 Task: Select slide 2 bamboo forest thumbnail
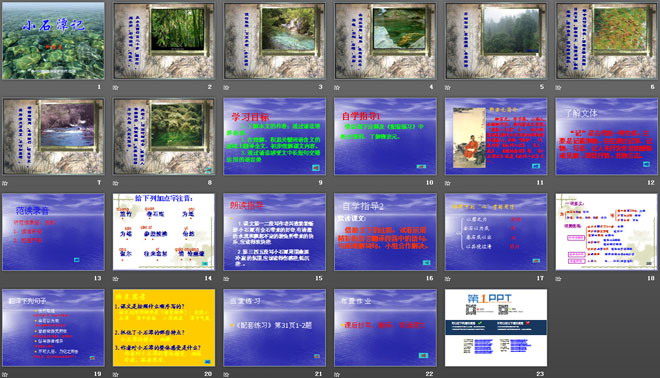tap(164, 41)
